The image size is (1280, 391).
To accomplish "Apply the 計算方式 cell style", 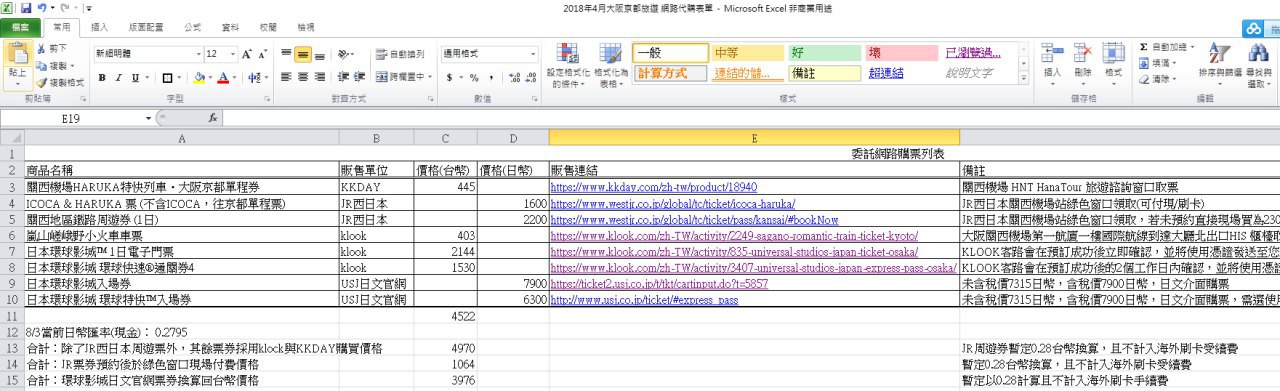I will [x=663, y=73].
